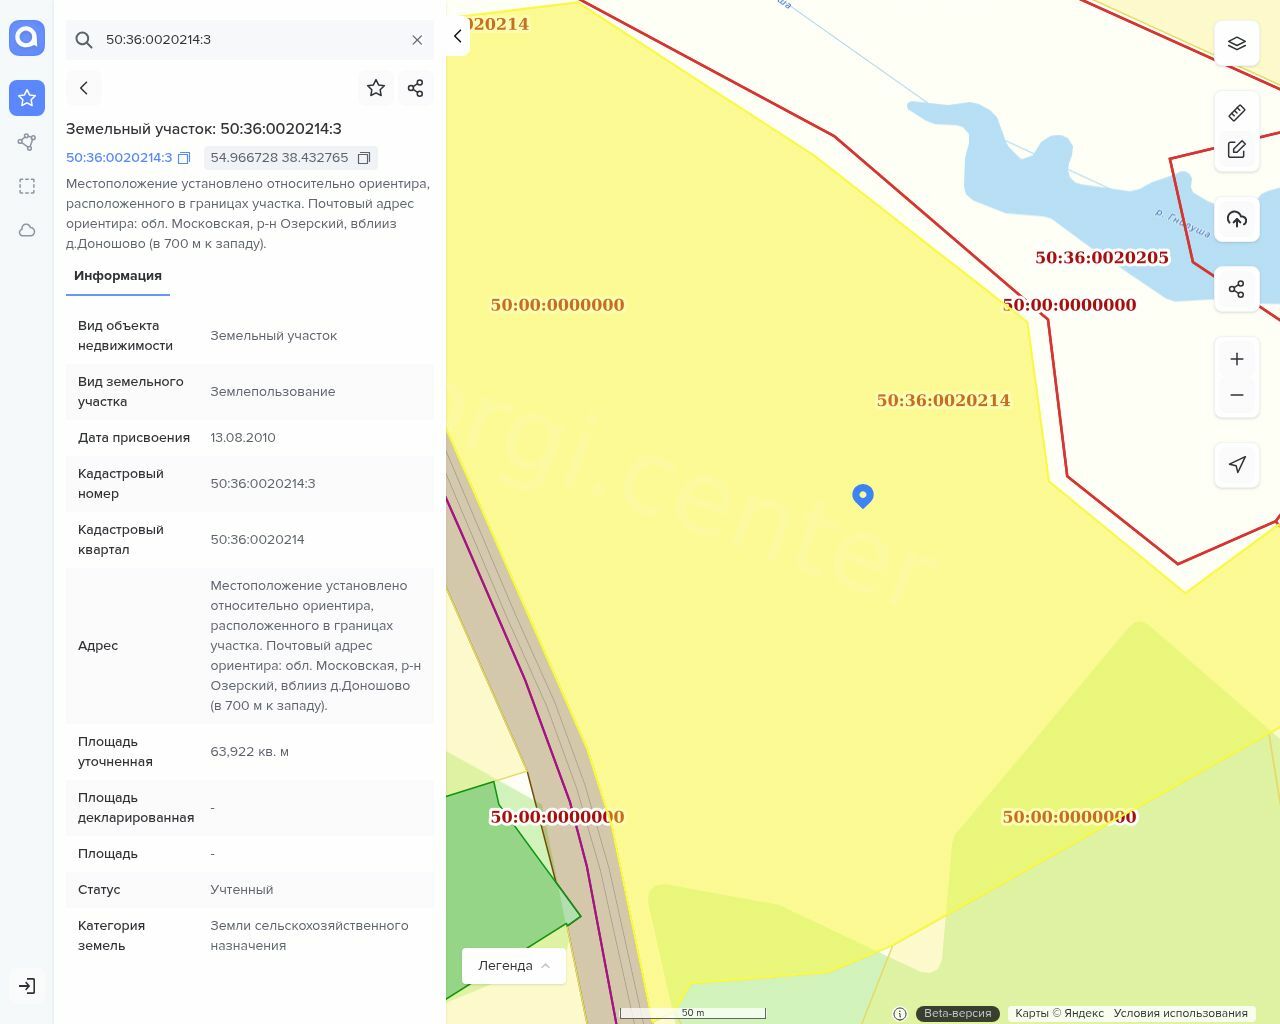This screenshot has height=1024, width=1280.
Task: Open Условия использования link
Action: (1180, 1013)
